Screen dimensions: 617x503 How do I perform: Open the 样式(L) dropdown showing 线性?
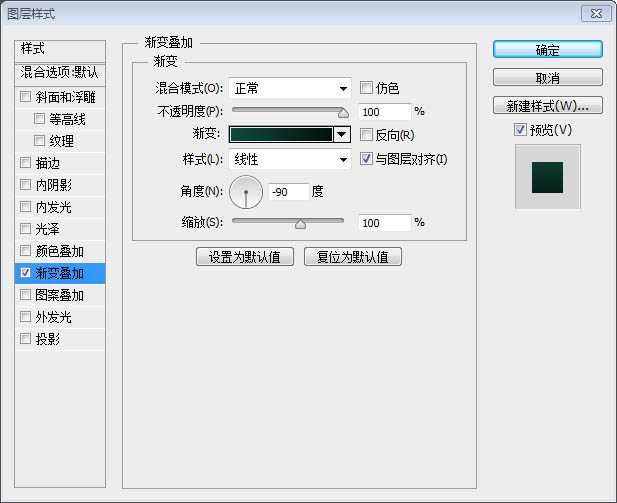pyautogui.click(x=290, y=159)
